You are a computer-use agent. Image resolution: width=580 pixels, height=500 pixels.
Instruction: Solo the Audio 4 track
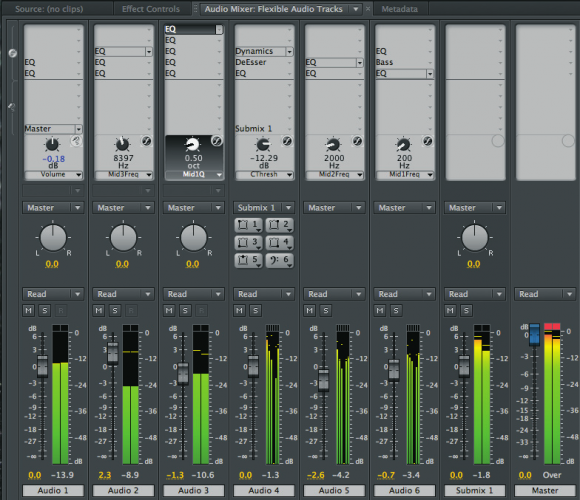[256, 310]
